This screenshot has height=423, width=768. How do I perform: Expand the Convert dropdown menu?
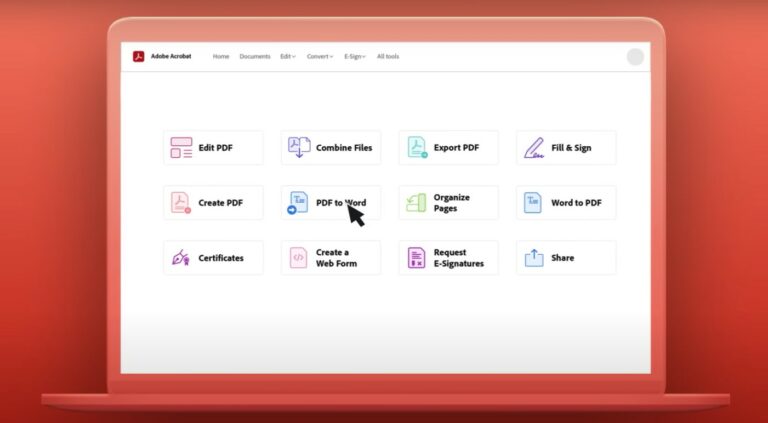pos(320,57)
